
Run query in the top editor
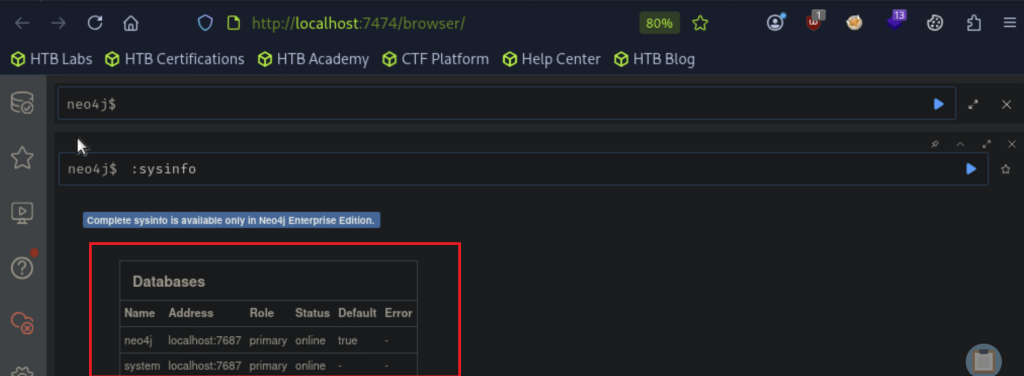(x=938, y=104)
